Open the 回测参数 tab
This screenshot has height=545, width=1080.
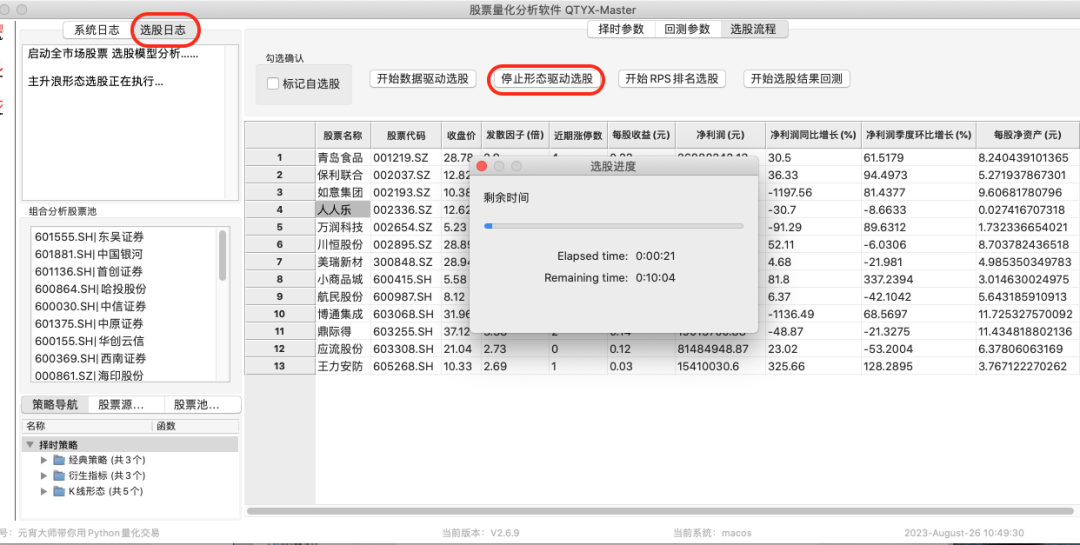point(687,29)
